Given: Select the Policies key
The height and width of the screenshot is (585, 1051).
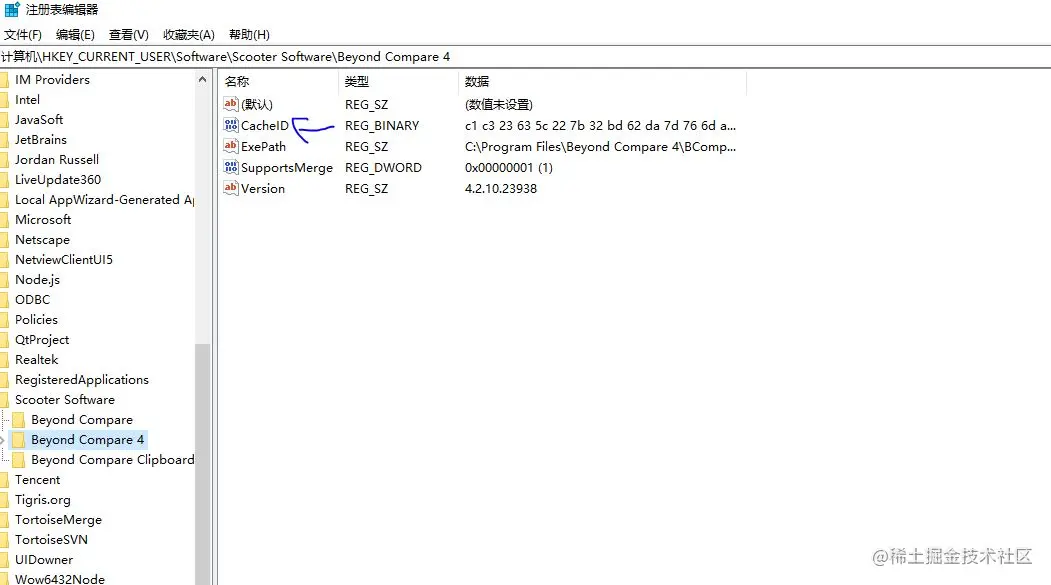Looking at the screenshot, I should click(x=36, y=320).
